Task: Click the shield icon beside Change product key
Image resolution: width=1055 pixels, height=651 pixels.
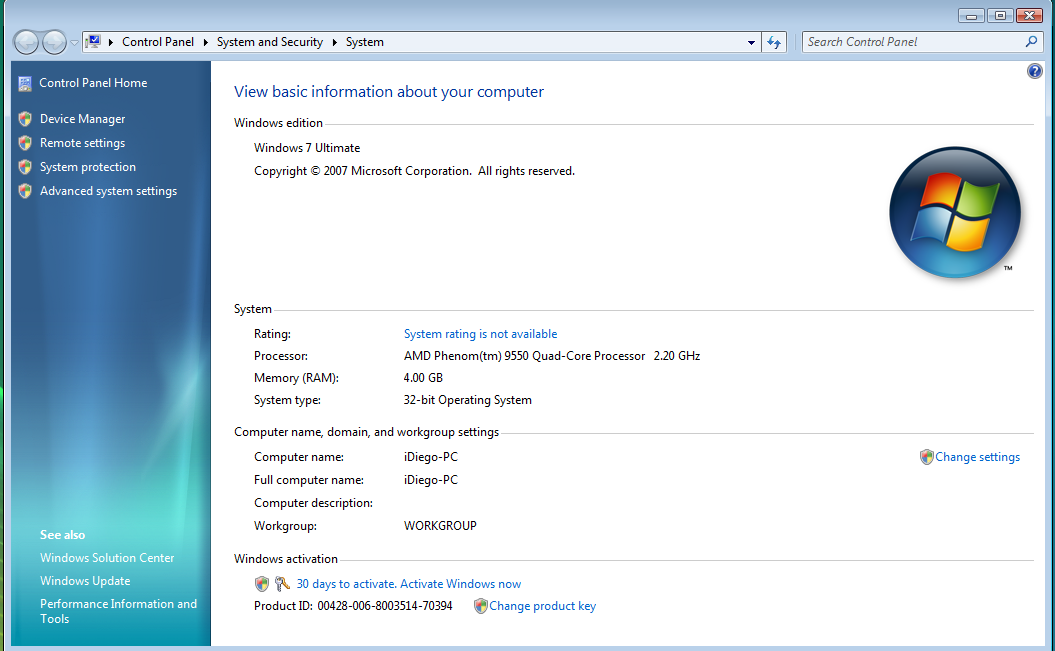Action: click(480, 606)
